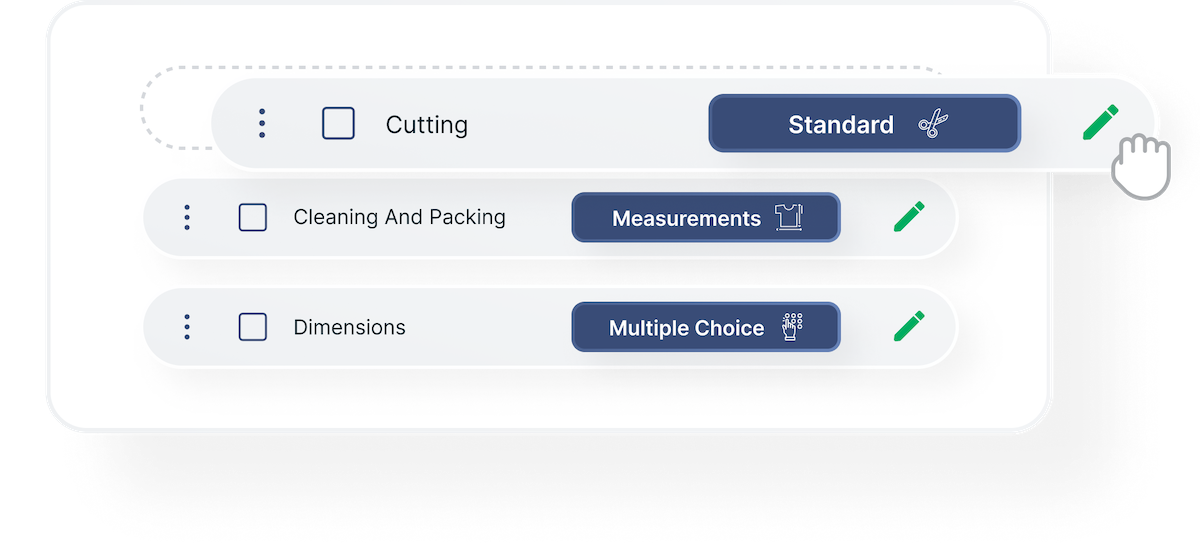The height and width of the screenshot is (556, 1200).
Task: Select the Cleaning And Packing label
Action: [x=399, y=217]
